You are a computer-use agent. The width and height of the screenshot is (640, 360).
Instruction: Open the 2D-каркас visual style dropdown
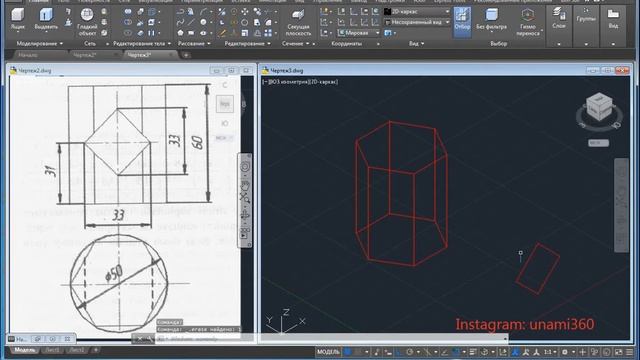tap(417, 12)
